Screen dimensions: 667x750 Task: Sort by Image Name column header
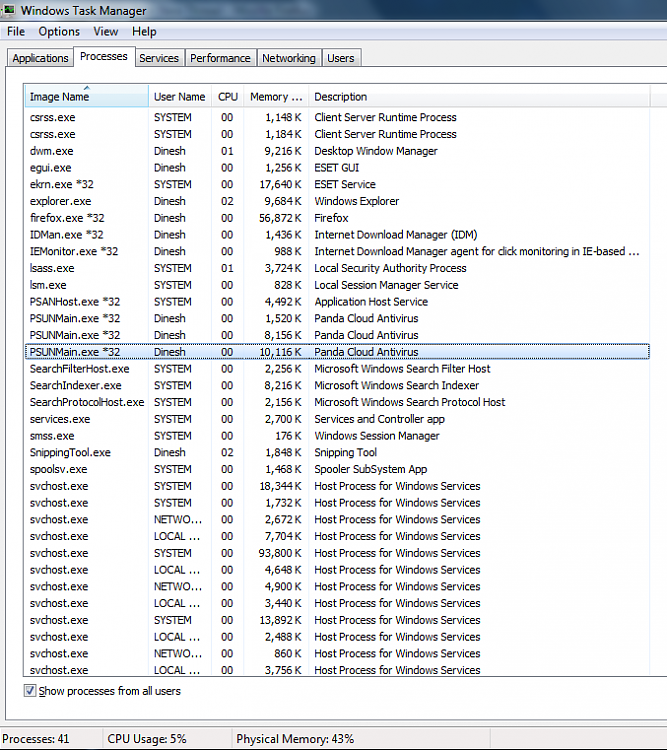[x=87, y=97]
